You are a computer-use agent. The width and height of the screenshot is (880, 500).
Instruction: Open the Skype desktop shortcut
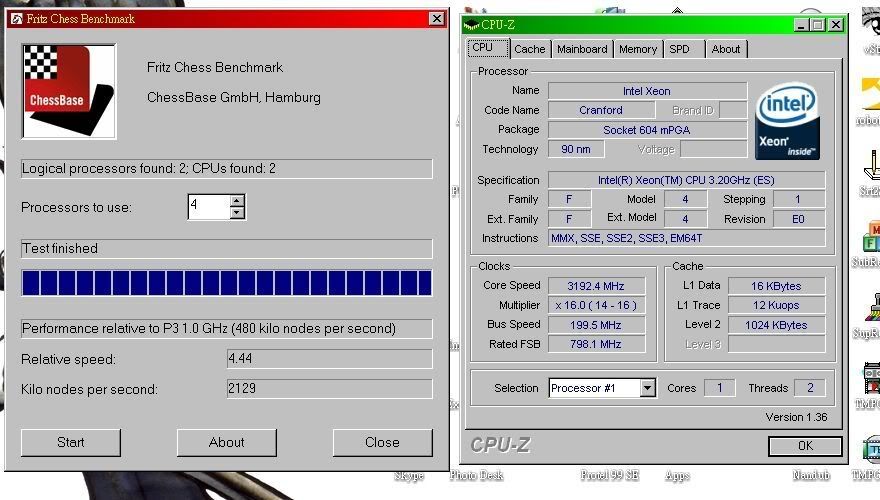point(409,476)
